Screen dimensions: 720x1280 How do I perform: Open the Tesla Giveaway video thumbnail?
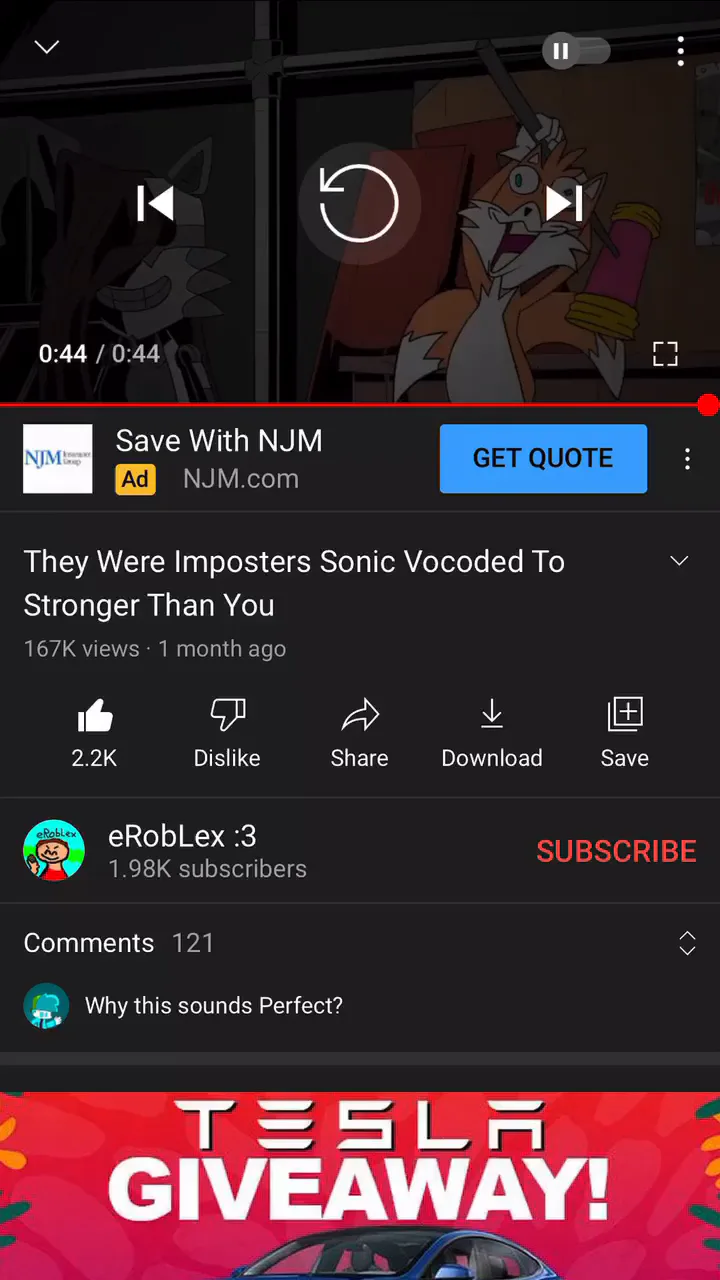point(360,1186)
